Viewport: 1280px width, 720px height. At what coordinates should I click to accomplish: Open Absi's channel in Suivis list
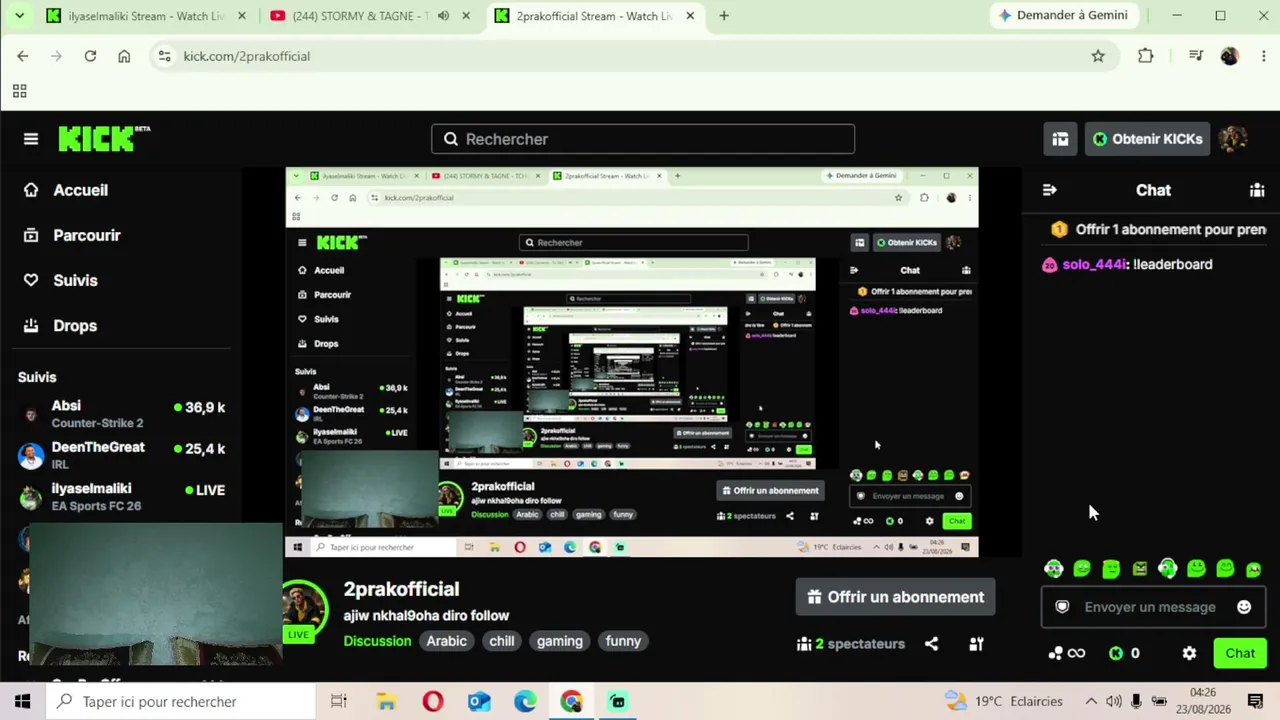tap(122, 413)
